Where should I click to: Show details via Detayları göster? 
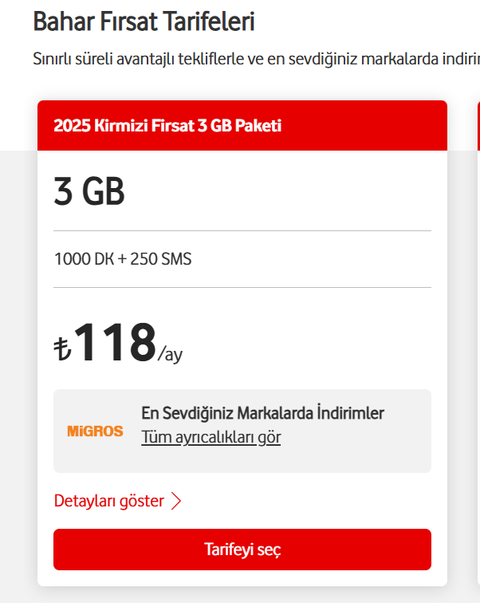pyautogui.click(x=109, y=501)
